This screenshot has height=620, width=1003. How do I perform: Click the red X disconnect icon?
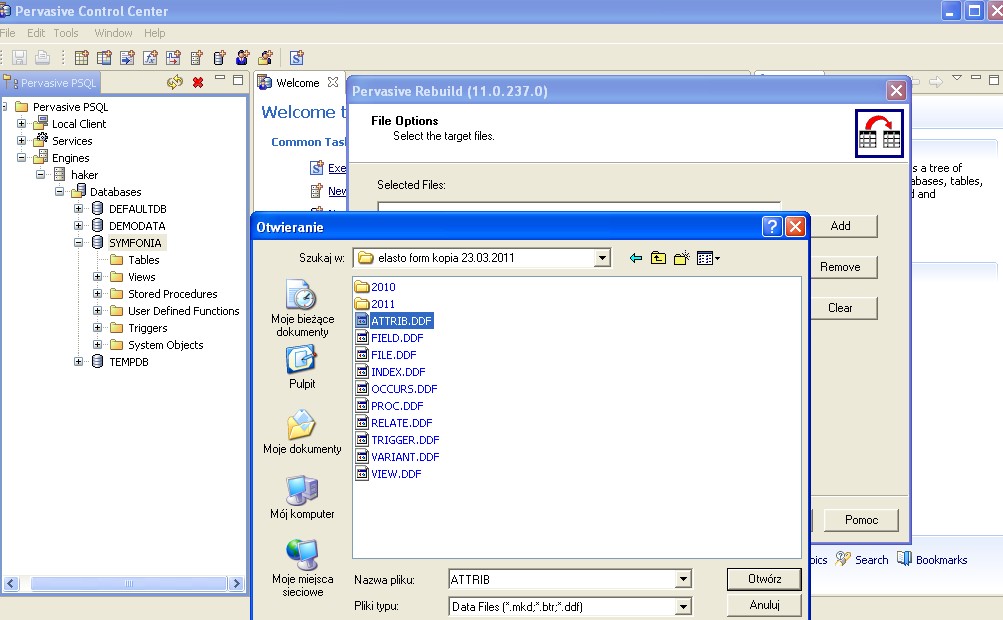pyautogui.click(x=198, y=82)
